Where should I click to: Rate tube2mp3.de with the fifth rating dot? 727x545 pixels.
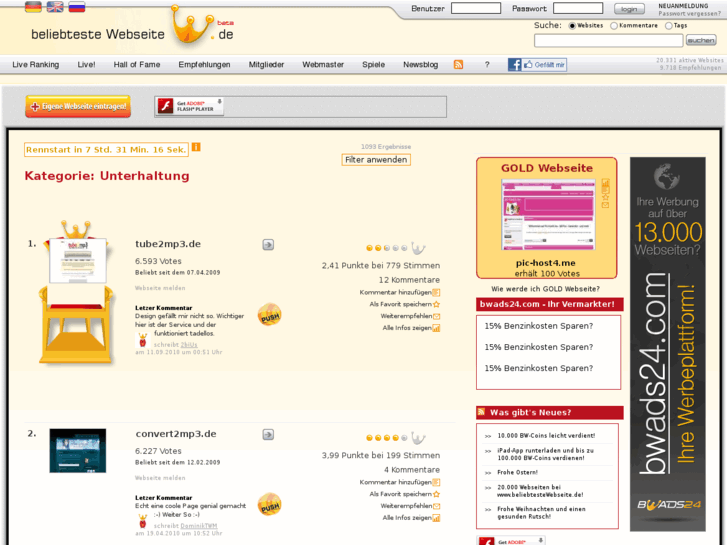tap(404, 248)
